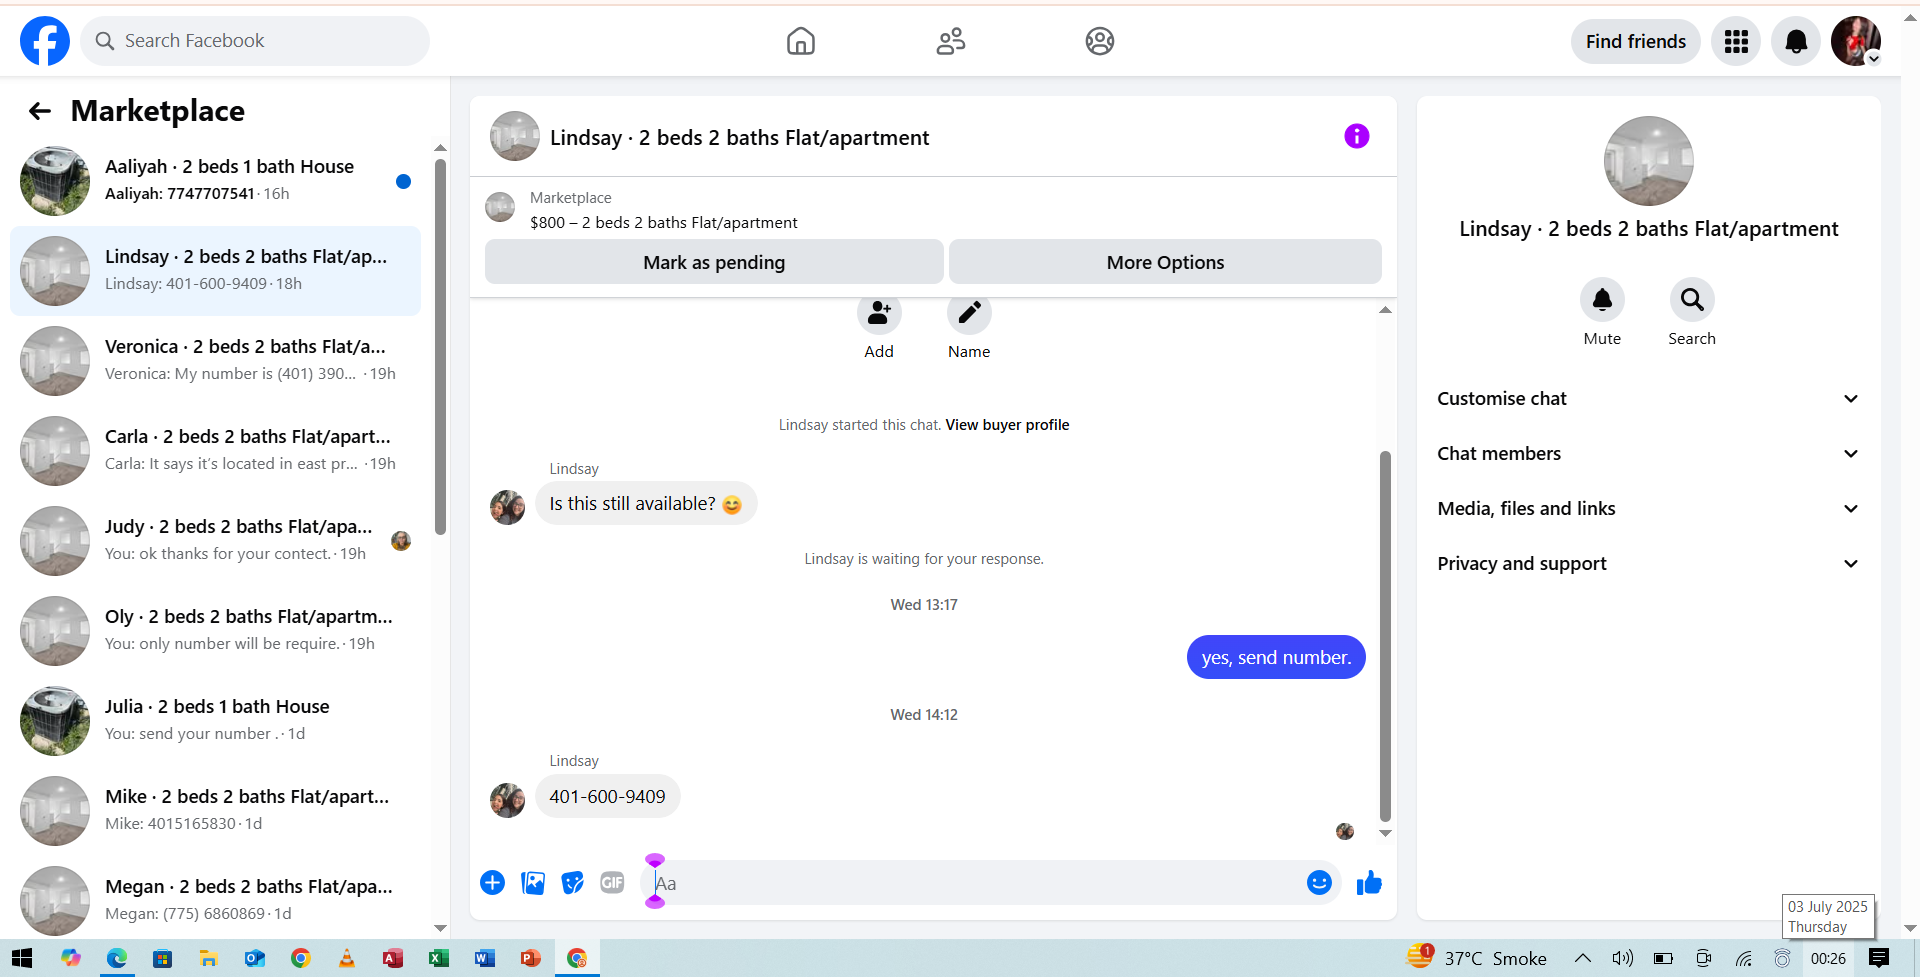Image resolution: width=1920 pixels, height=977 pixels.
Task: Open Access from taskbar
Action: pyautogui.click(x=392, y=958)
